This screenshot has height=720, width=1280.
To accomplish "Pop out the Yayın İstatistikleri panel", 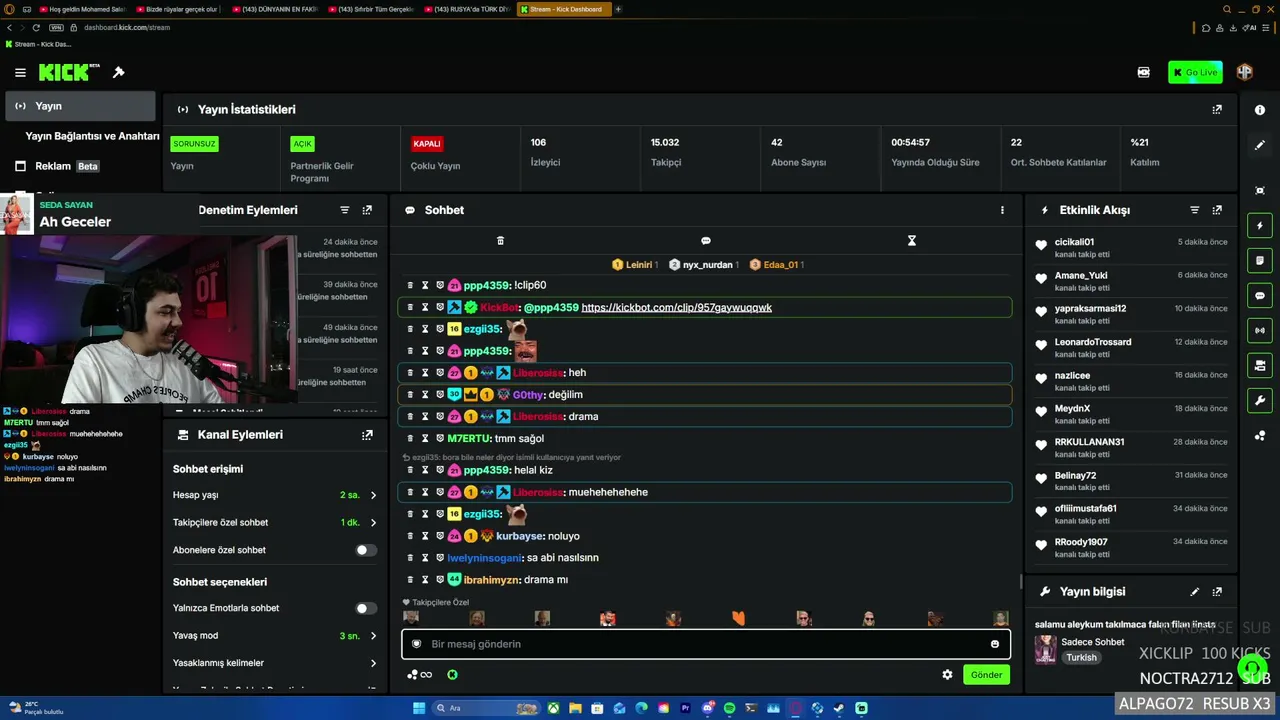I will tap(1217, 110).
